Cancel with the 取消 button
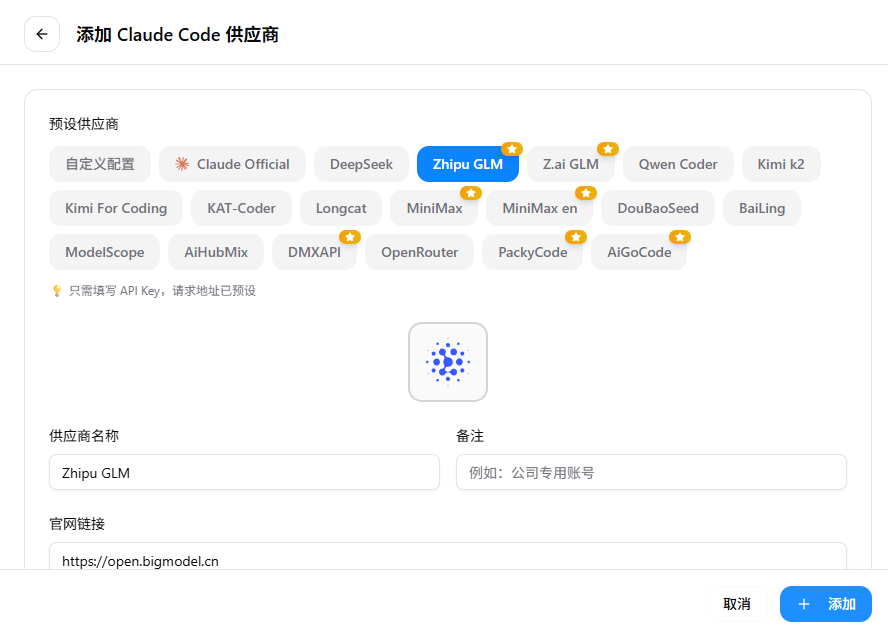Screen dimensions: 888x625 click(737, 604)
